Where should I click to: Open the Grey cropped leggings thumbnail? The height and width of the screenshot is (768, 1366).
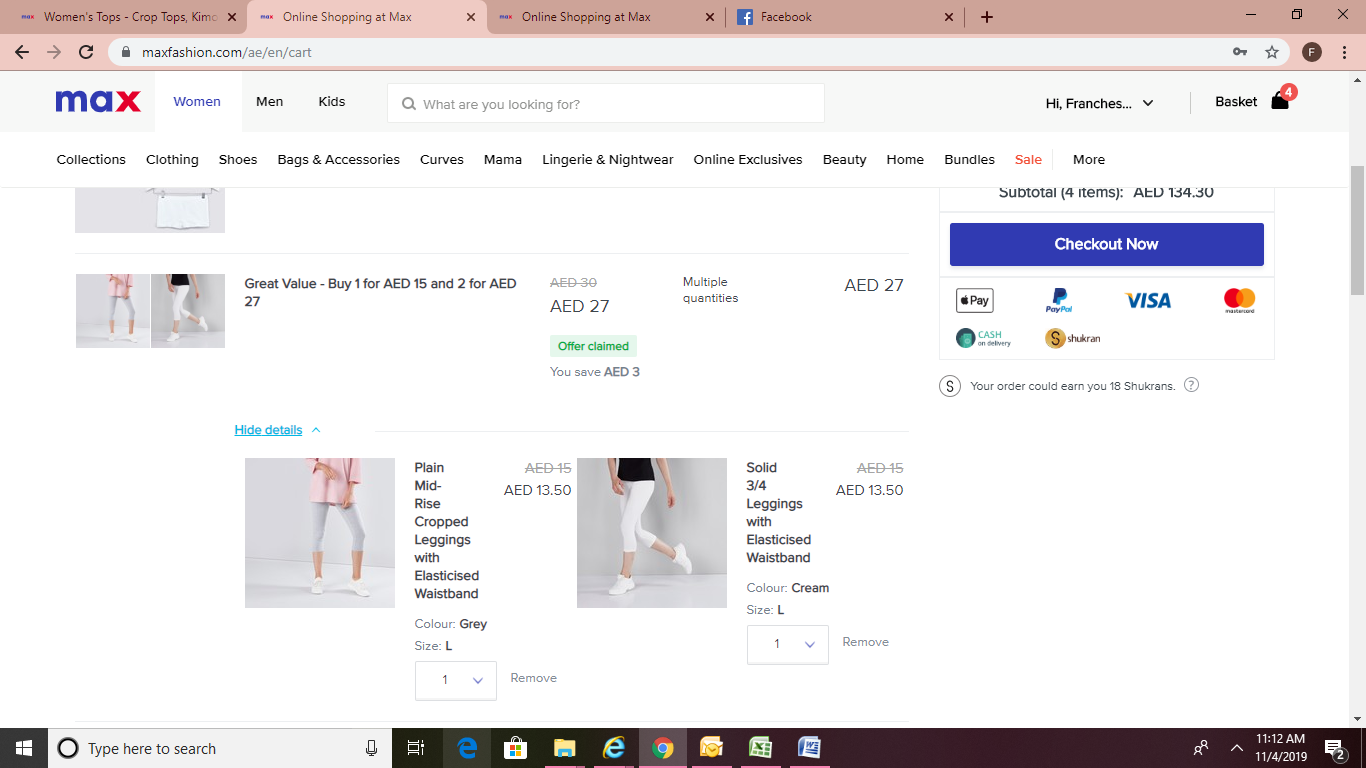point(320,533)
